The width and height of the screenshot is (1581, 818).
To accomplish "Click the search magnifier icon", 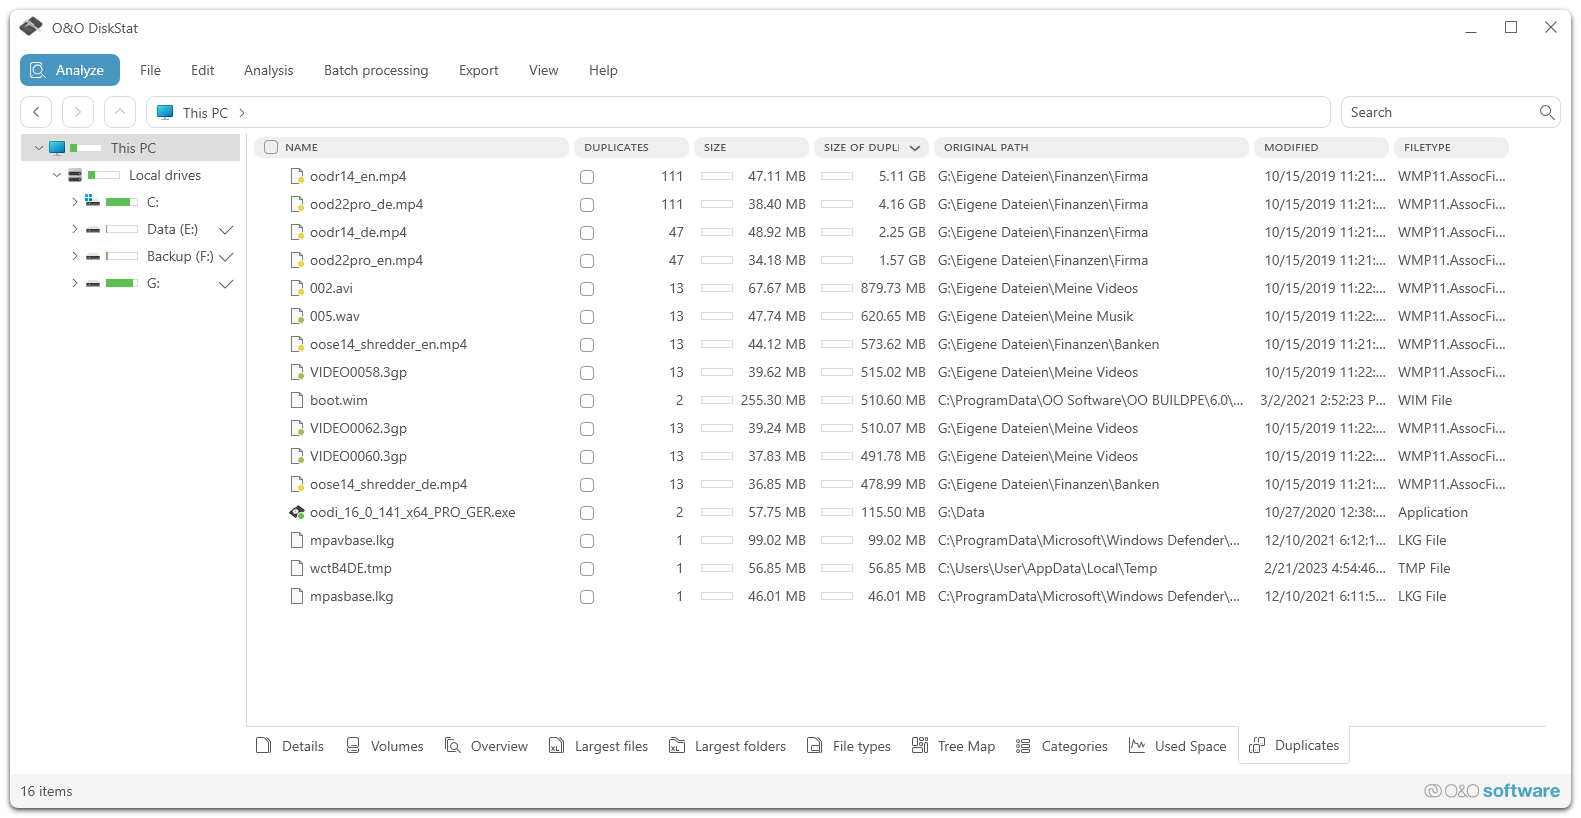I will click(1546, 112).
